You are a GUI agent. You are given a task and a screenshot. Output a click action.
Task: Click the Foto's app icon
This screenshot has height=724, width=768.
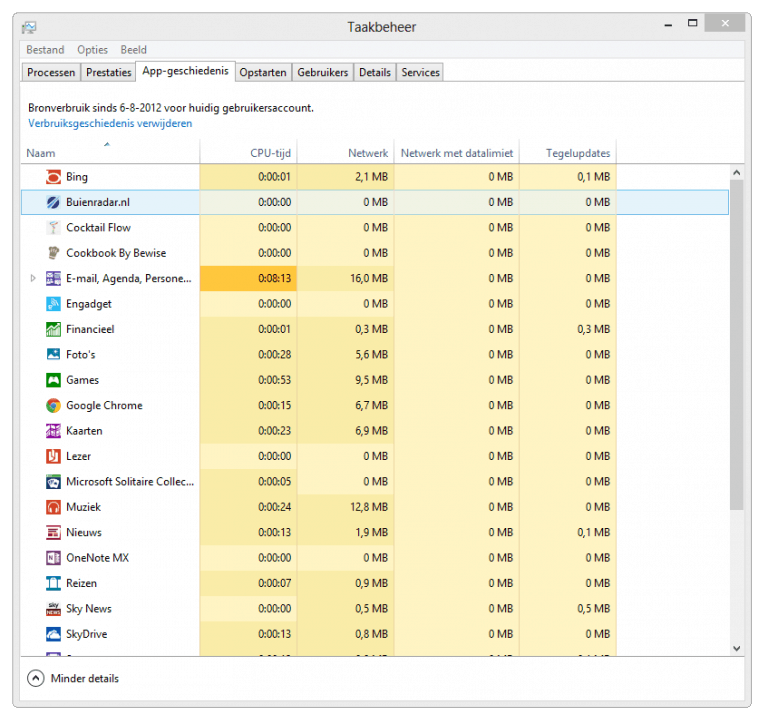pyautogui.click(x=53, y=355)
